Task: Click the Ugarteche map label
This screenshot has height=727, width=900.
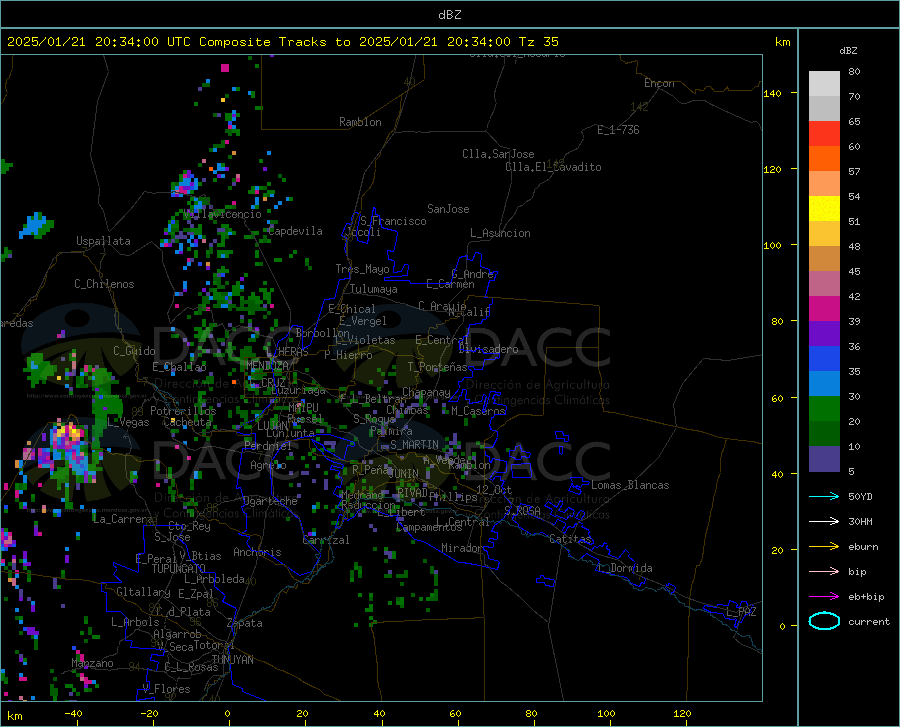Action: 270,501
